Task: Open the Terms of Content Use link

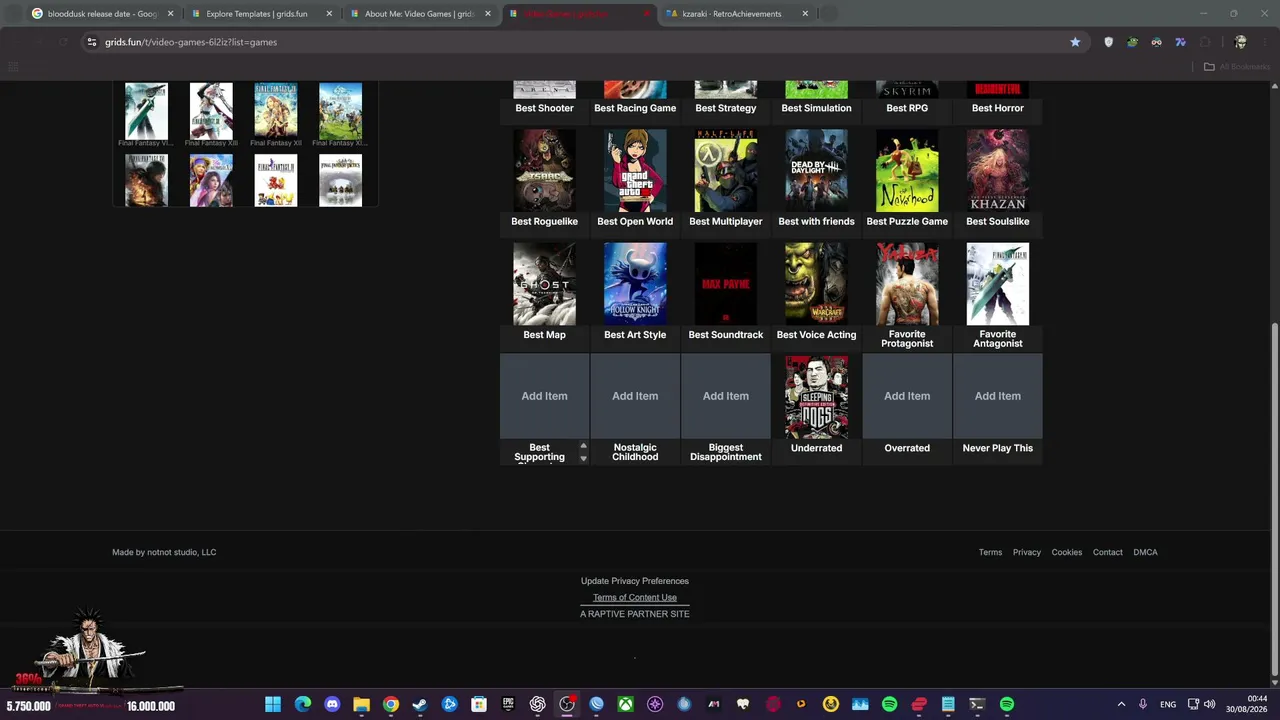Action: coord(635,597)
